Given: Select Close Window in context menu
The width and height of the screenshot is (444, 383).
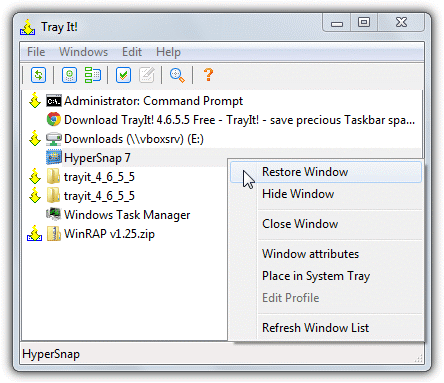Looking at the screenshot, I should click(326, 224).
